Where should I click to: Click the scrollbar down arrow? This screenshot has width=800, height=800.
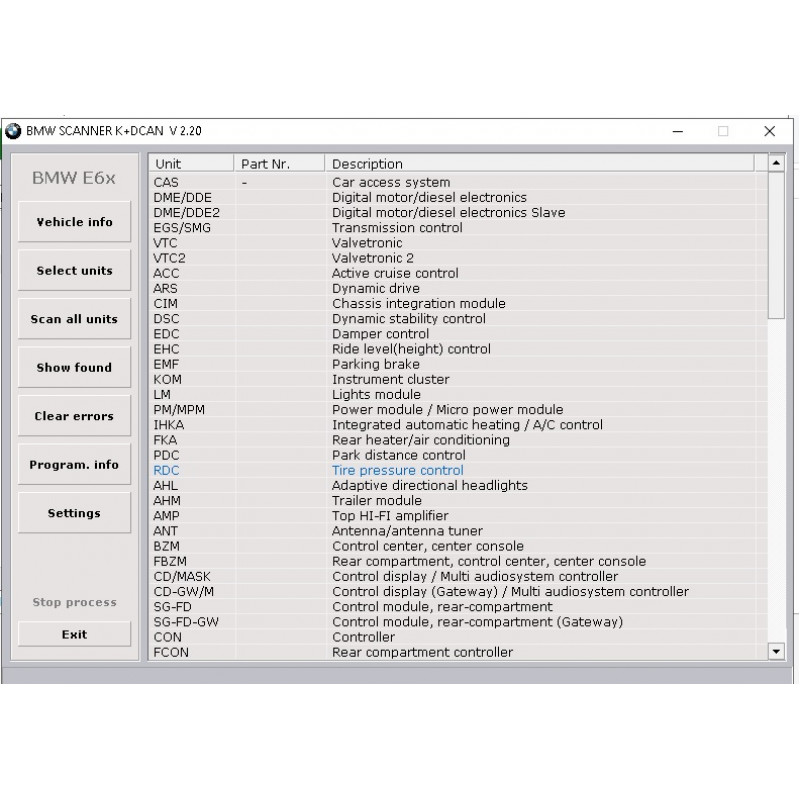click(776, 651)
